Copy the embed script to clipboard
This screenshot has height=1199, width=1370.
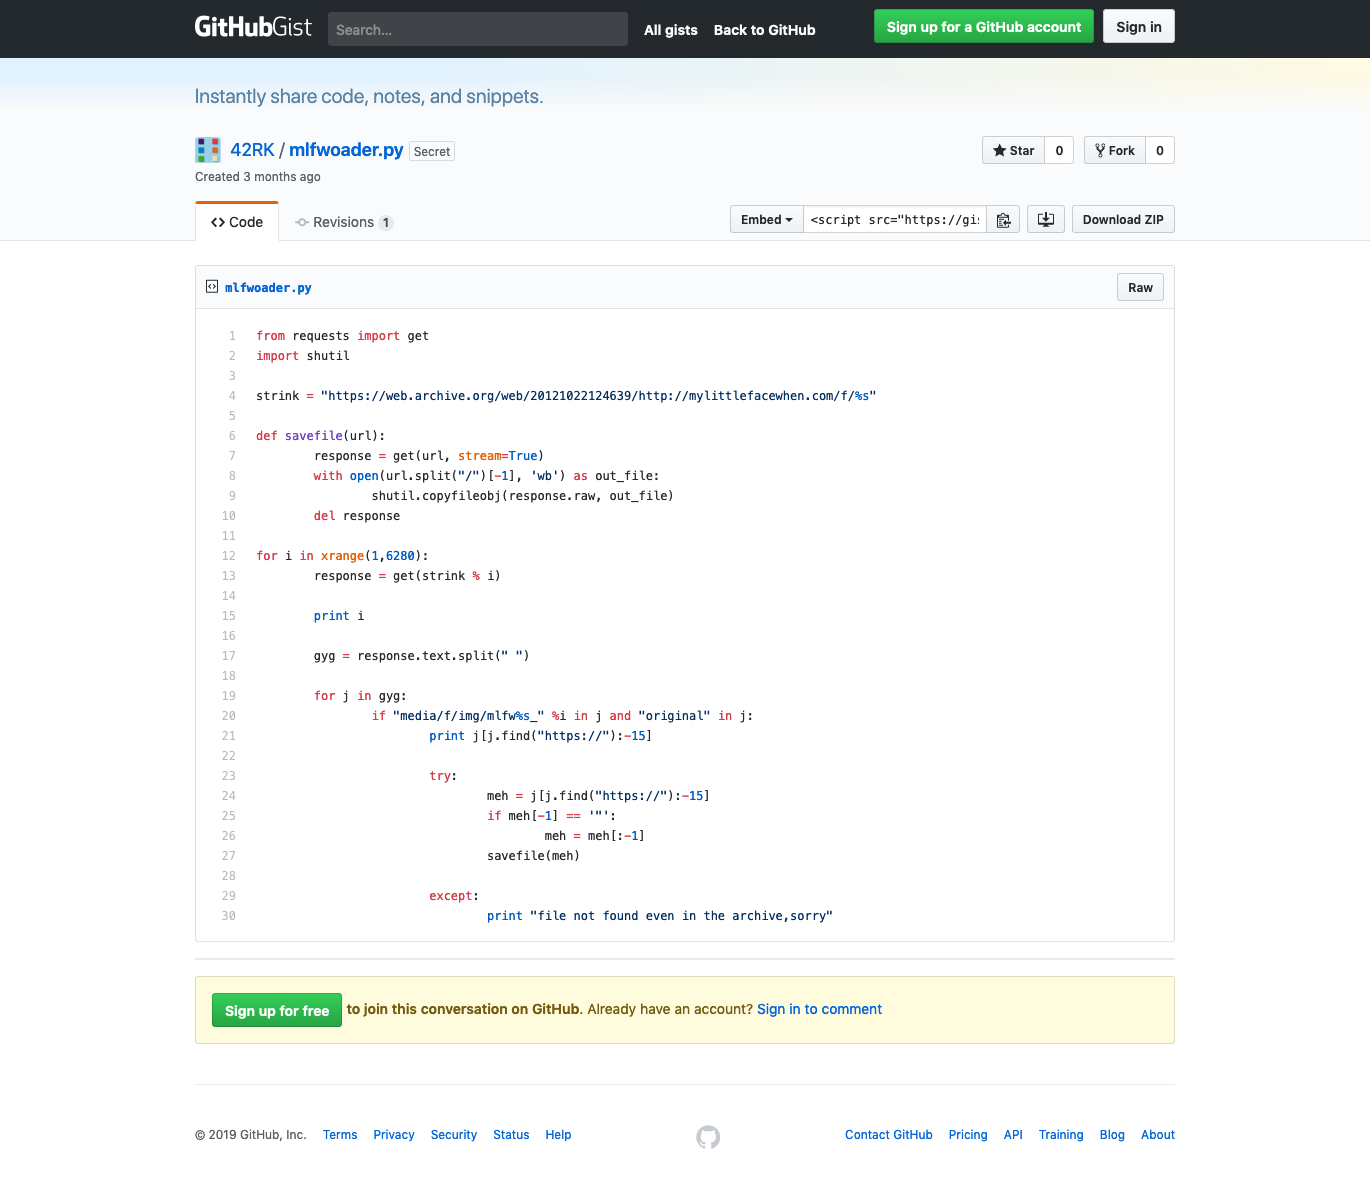[1003, 220]
